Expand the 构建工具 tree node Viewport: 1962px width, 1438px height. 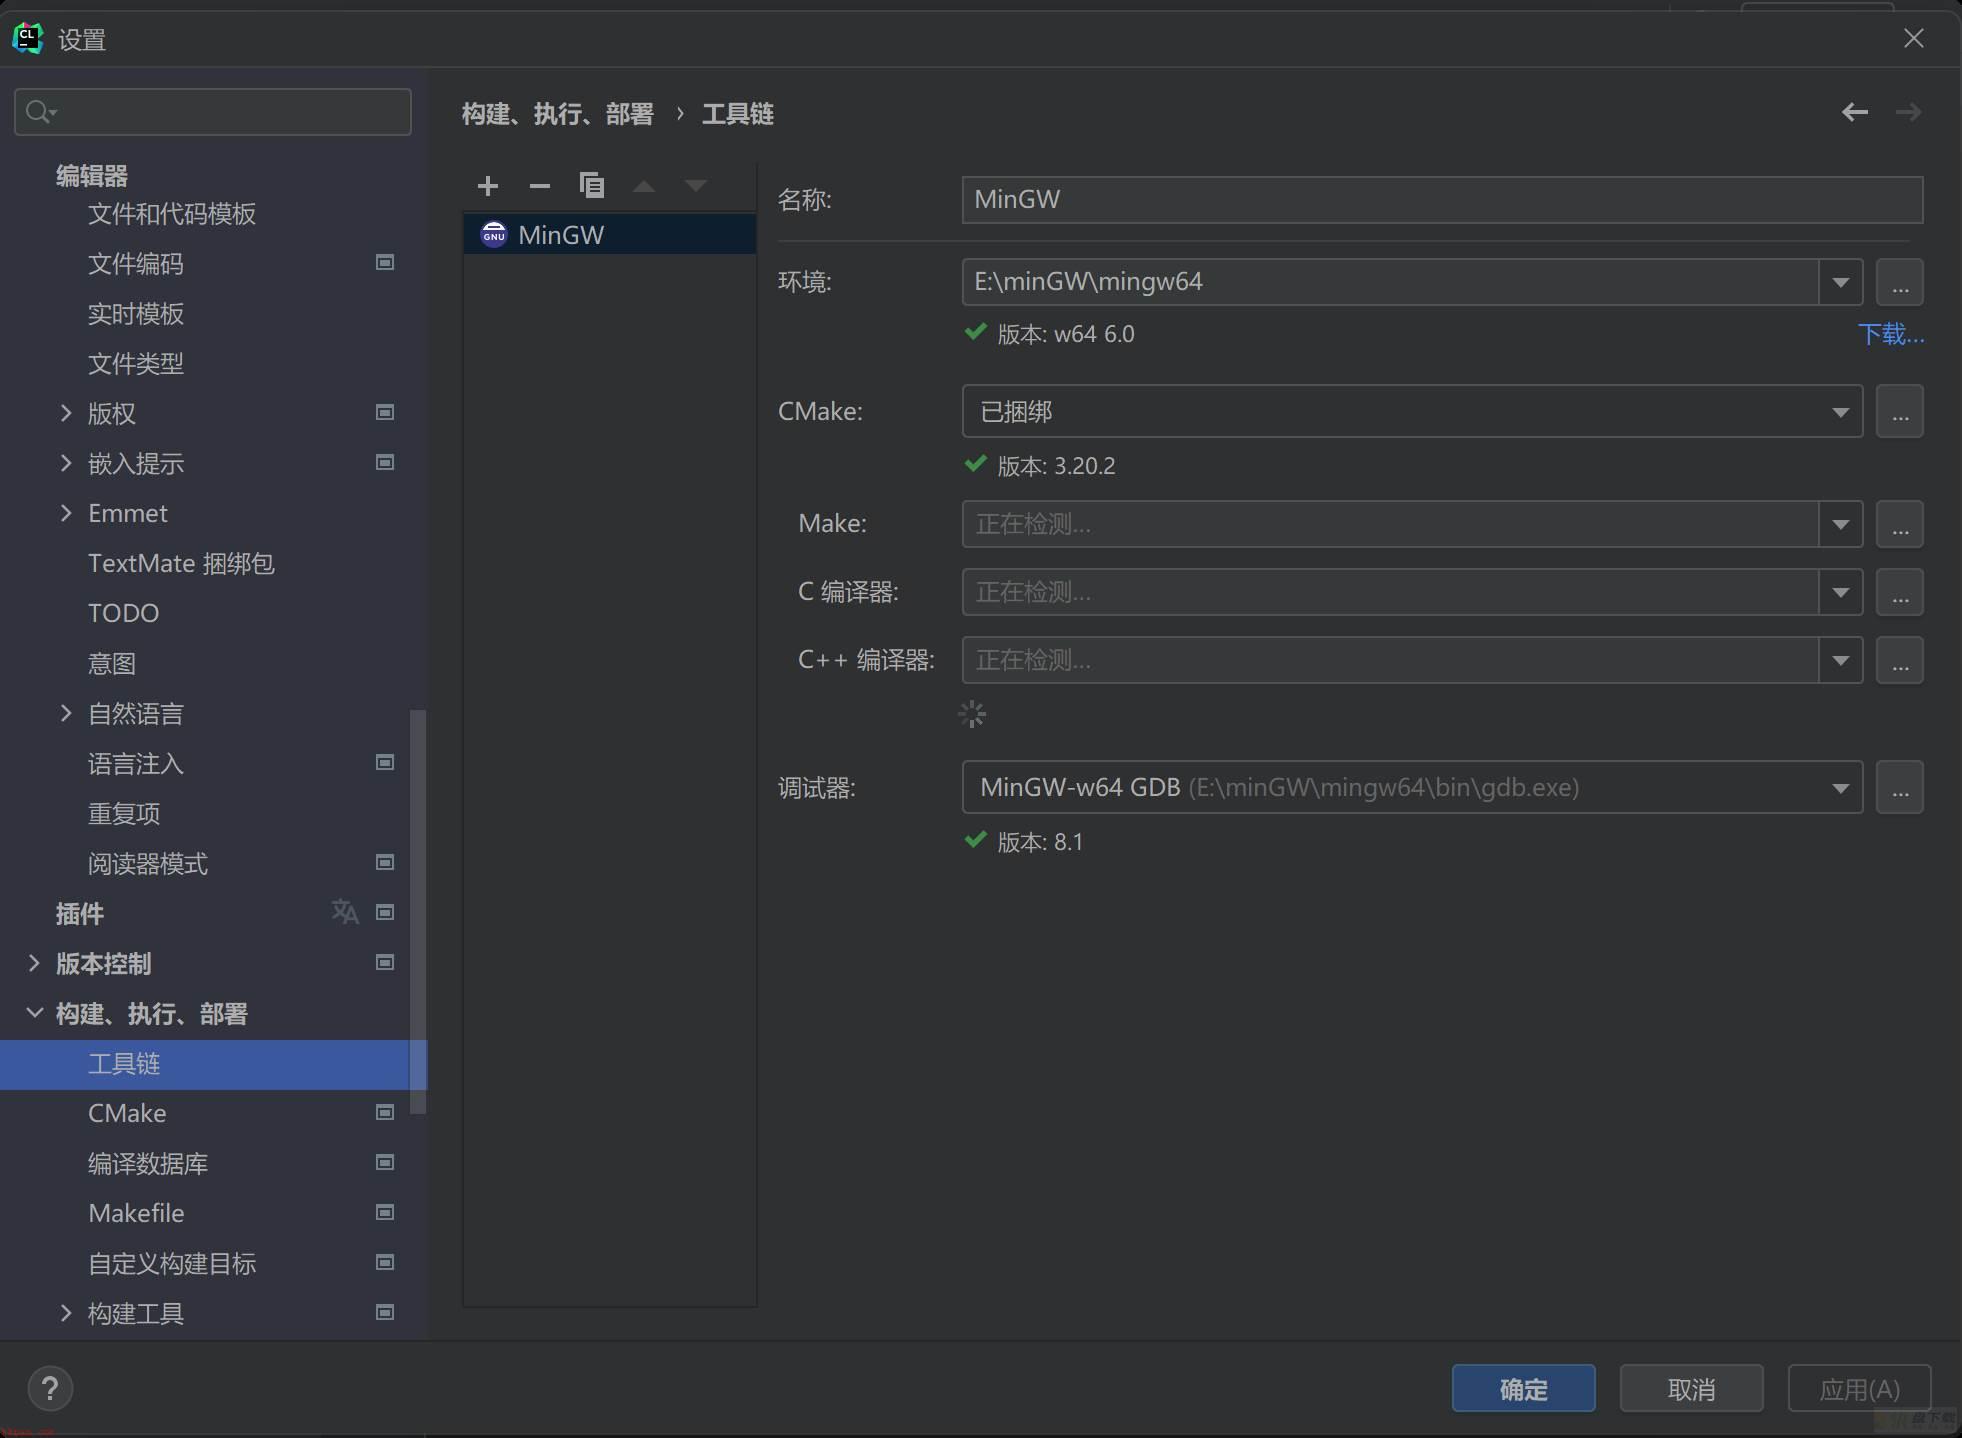tap(66, 1312)
